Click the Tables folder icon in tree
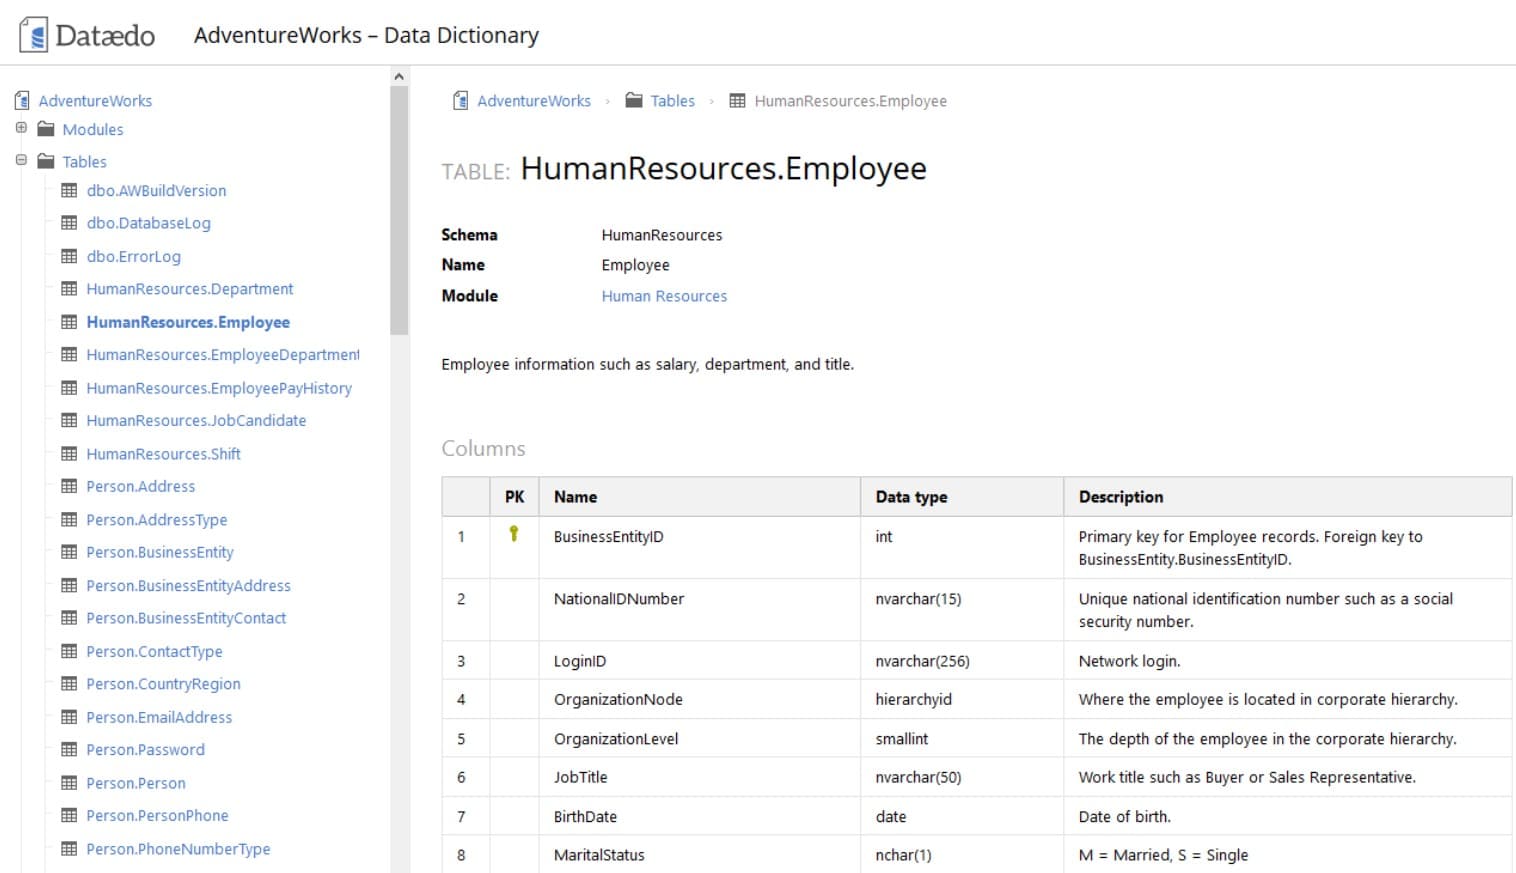Image resolution: width=1516 pixels, height=873 pixels. click(x=46, y=160)
